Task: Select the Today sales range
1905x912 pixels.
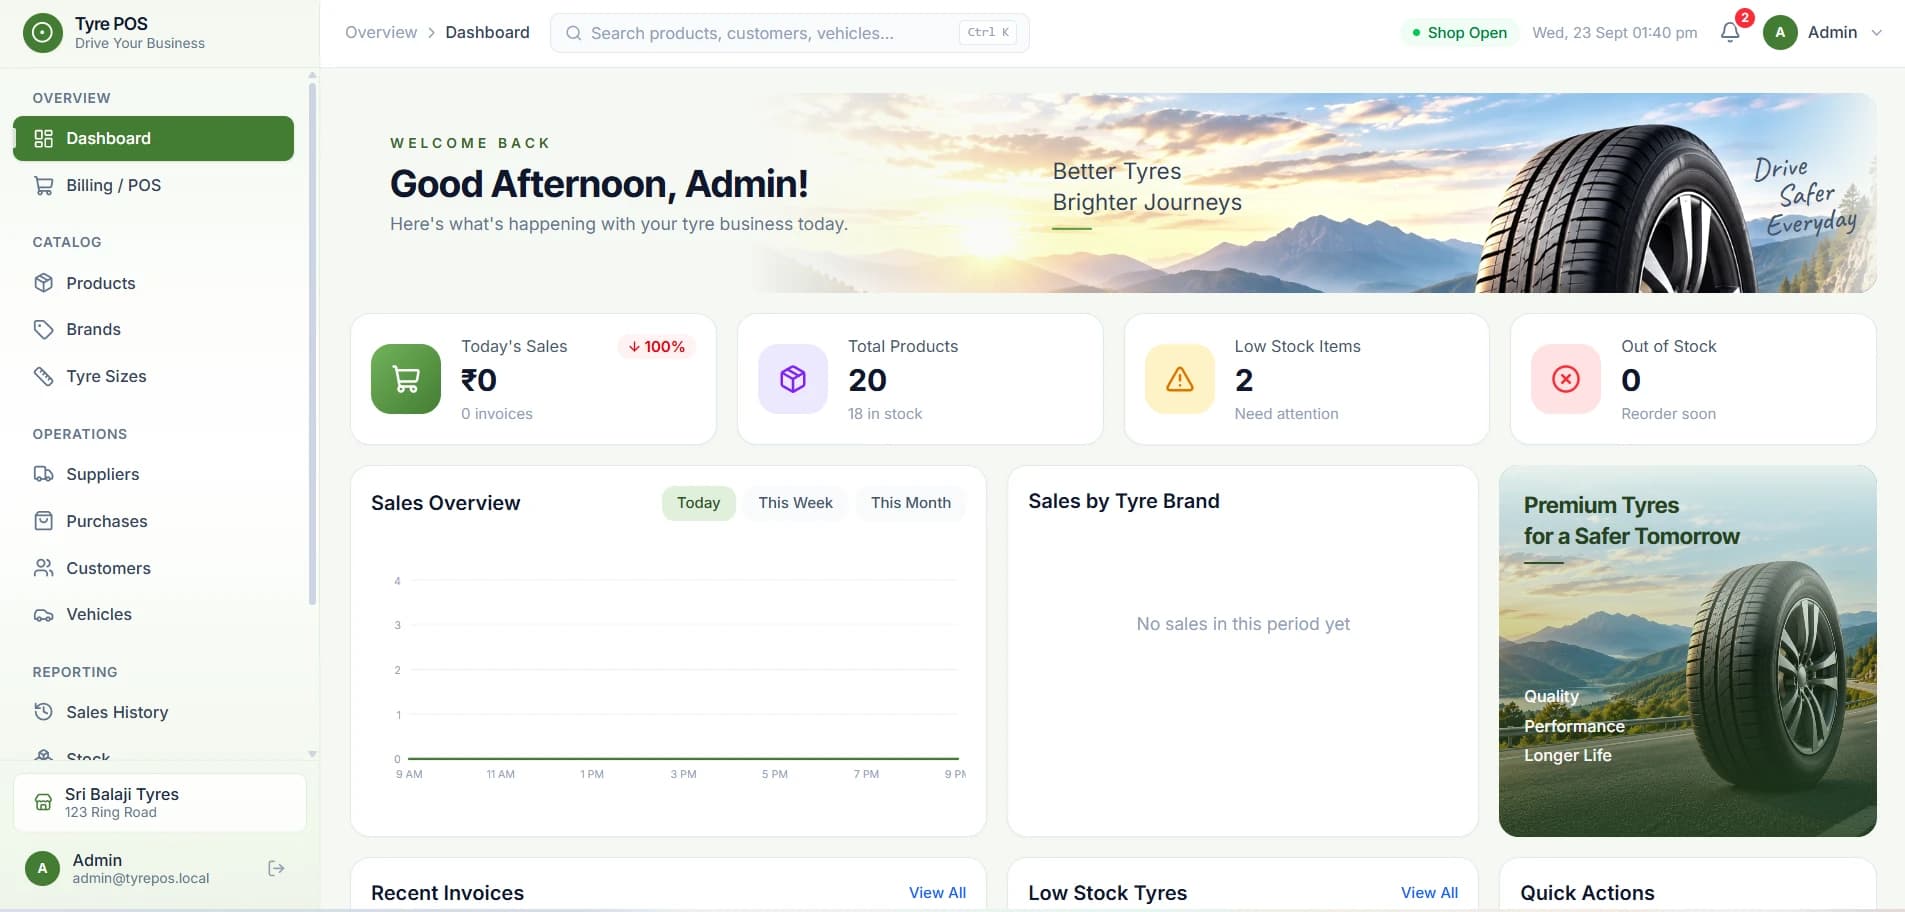Action: pyautogui.click(x=698, y=503)
